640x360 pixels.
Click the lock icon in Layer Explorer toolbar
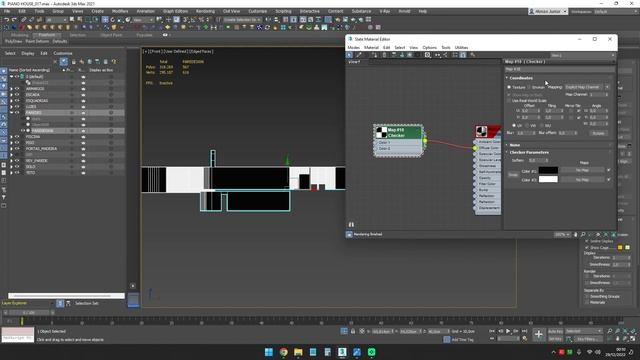pos(73,62)
